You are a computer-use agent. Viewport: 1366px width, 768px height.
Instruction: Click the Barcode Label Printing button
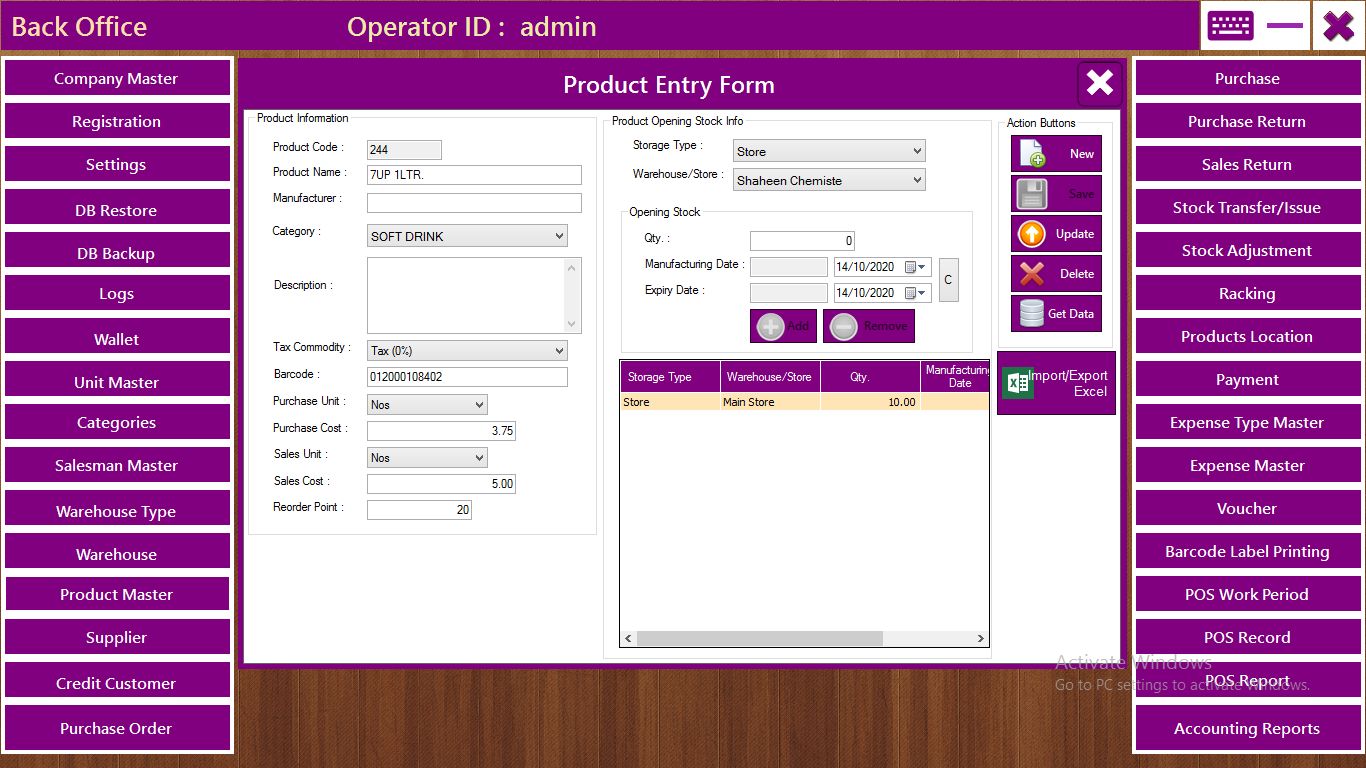tap(1246, 552)
